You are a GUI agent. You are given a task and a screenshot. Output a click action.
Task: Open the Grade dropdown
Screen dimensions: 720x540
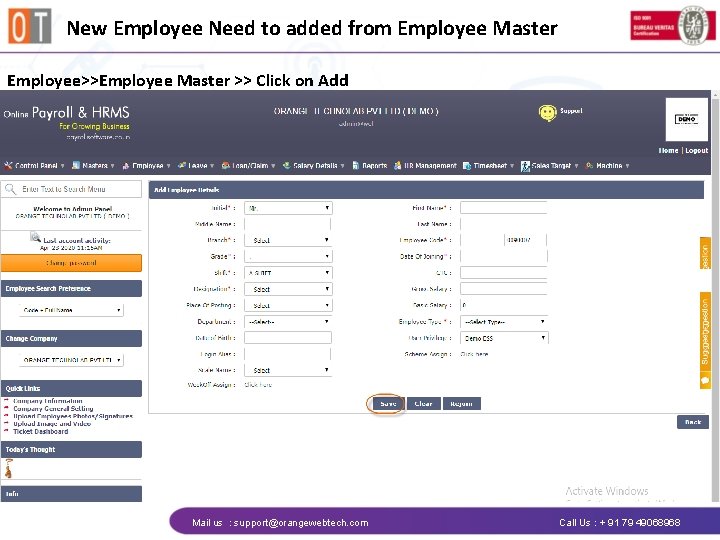click(x=288, y=256)
